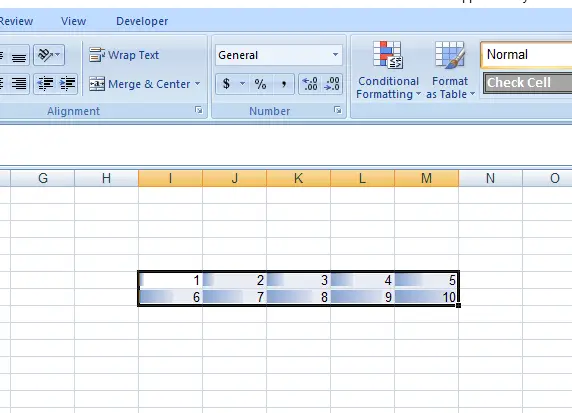Apply Percent Style format
The image size is (572, 413).
260,84
